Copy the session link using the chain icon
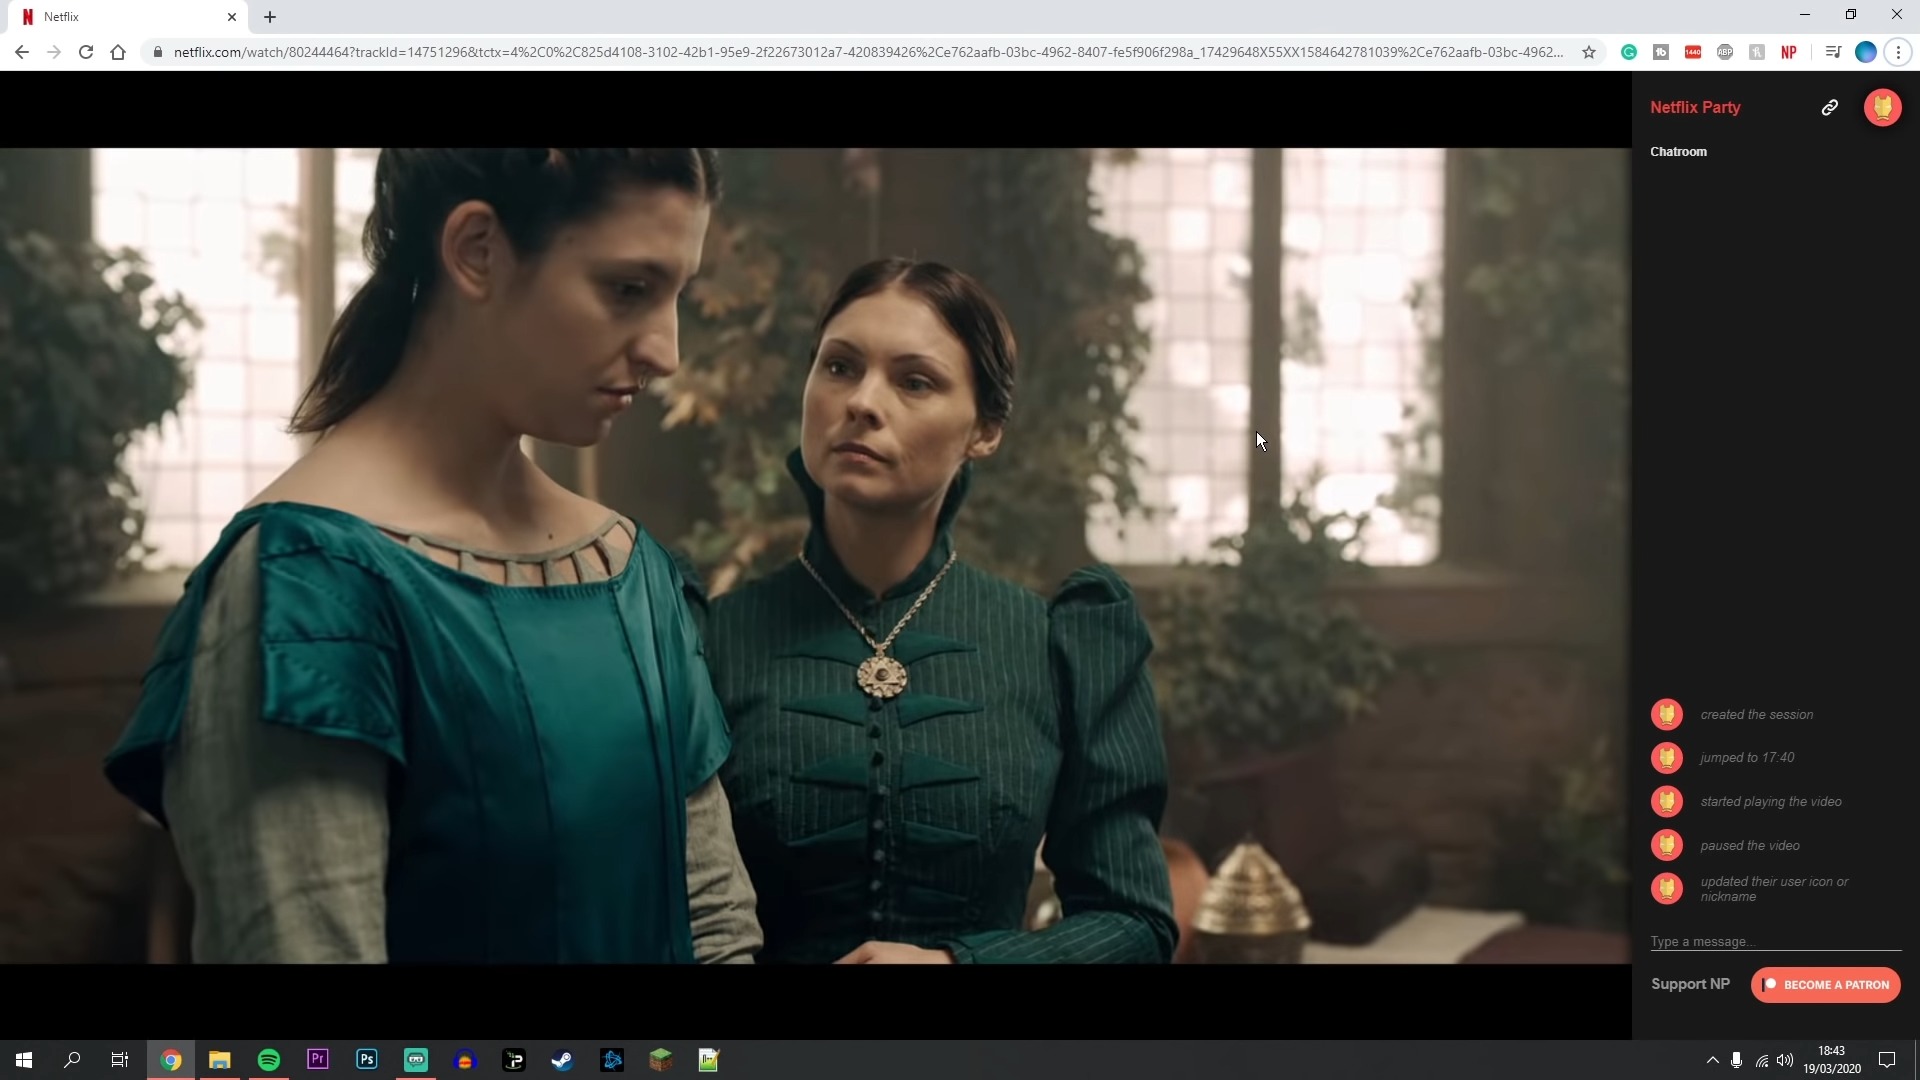This screenshot has width=1920, height=1080. click(1829, 107)
